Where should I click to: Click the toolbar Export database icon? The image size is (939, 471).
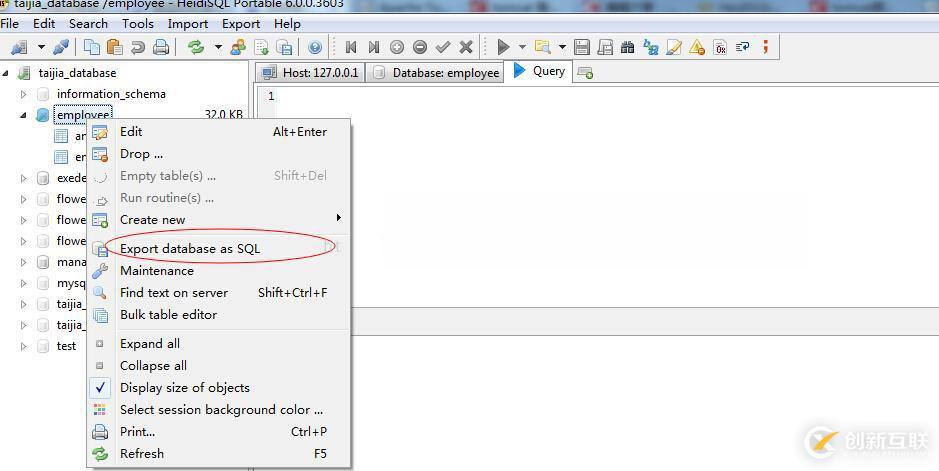pos(284,47)
